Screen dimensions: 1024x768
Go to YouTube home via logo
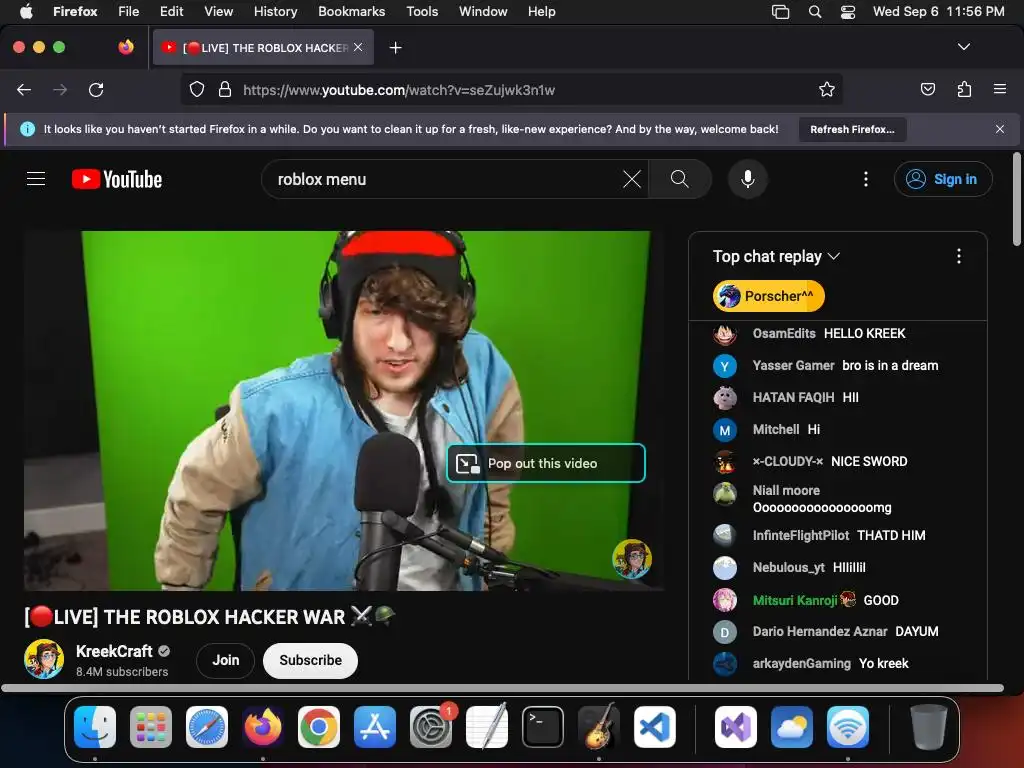(x=117, y=179)
